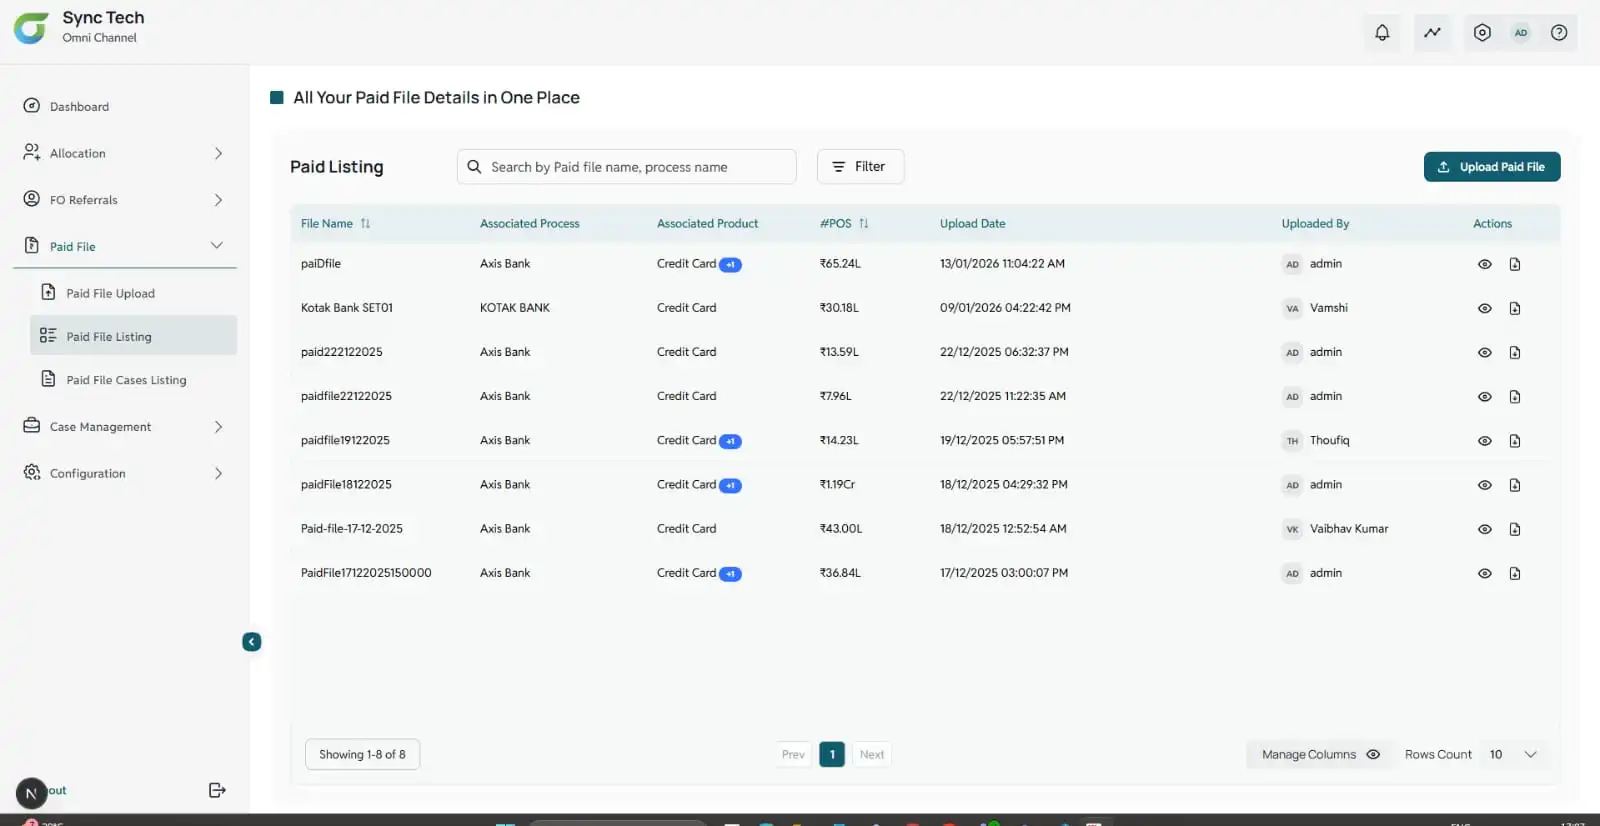The height and width of the screenshot is (826, 1600).
Task: Select Dashboard in the sidebar
Action: (x=79, y=107)
